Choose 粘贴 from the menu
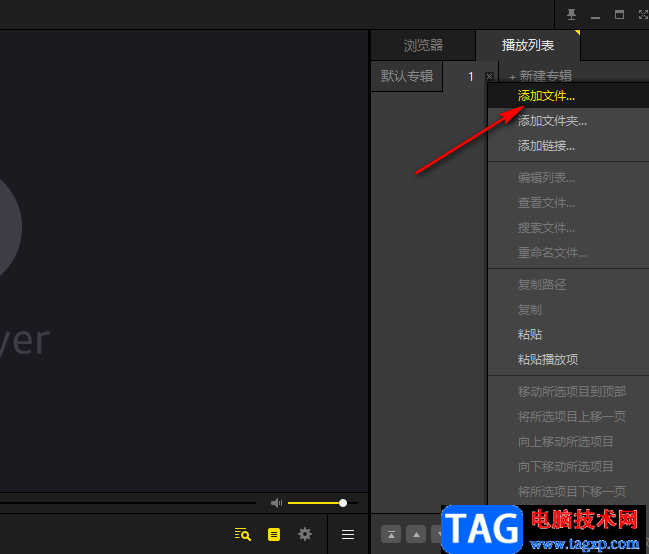Screen dimensions: 649x554 click(568, 335)
